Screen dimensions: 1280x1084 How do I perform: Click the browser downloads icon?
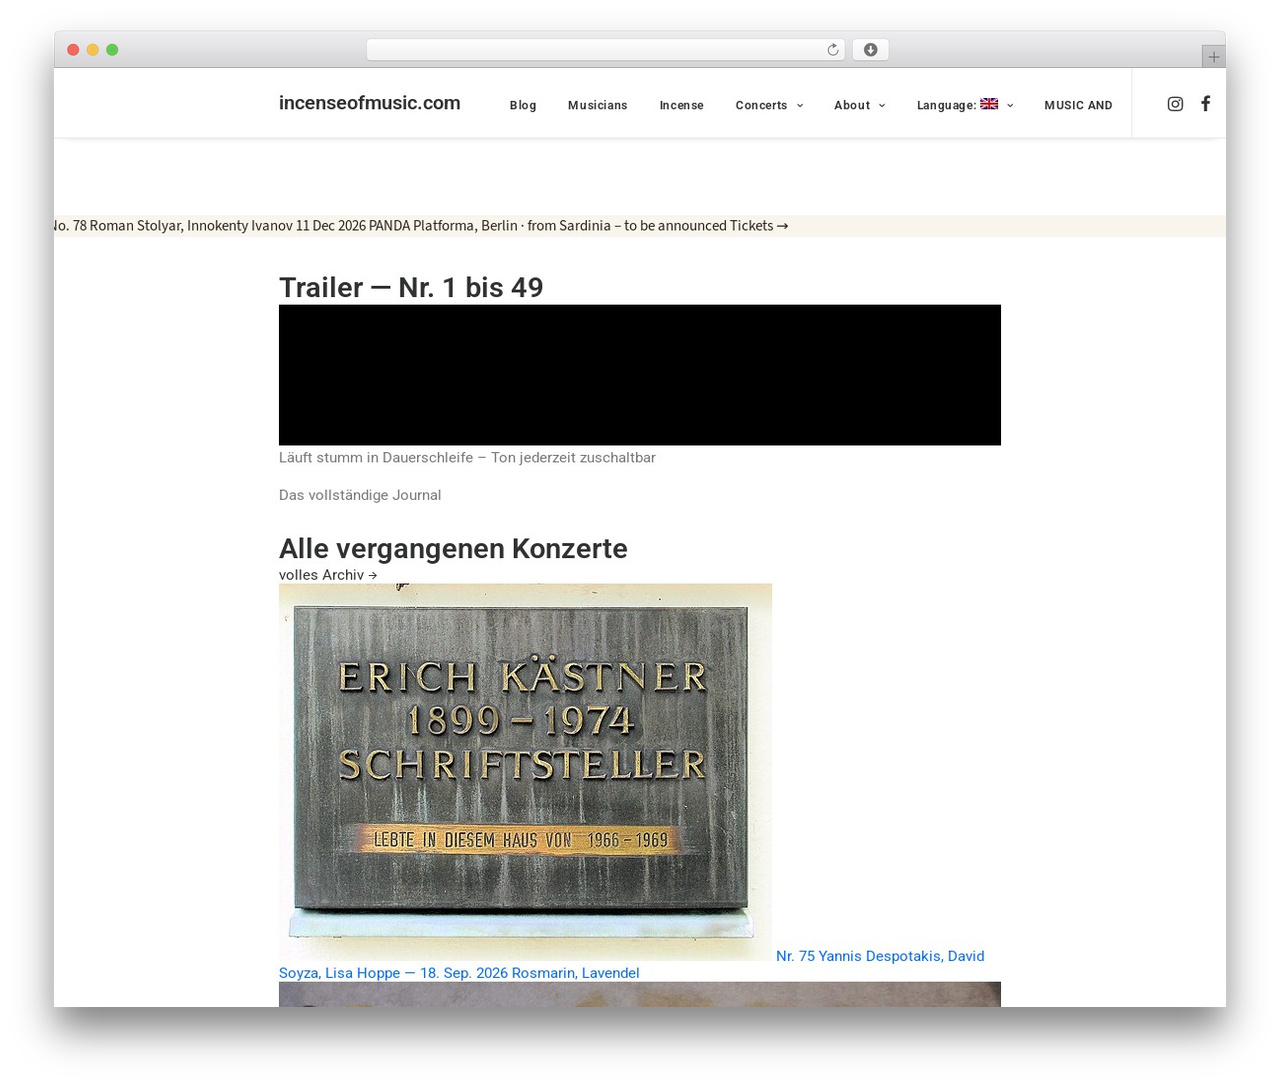[870, 50]
